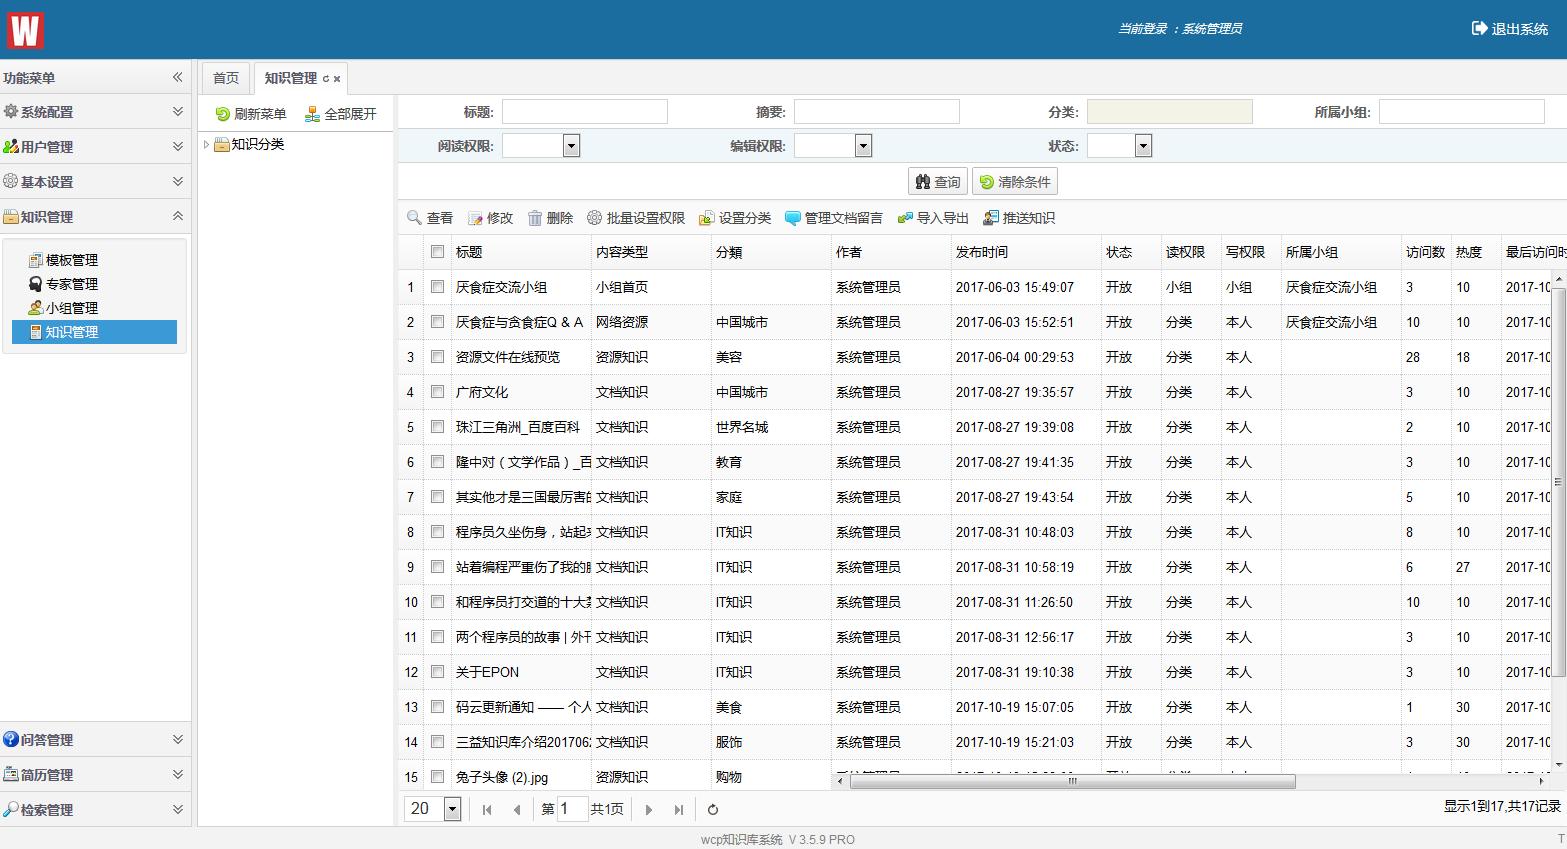Click 管理文档留言 comment toolbar button
Image resolution: width=1567 pixels, height=849 pixels.
(x=834, y=218)
